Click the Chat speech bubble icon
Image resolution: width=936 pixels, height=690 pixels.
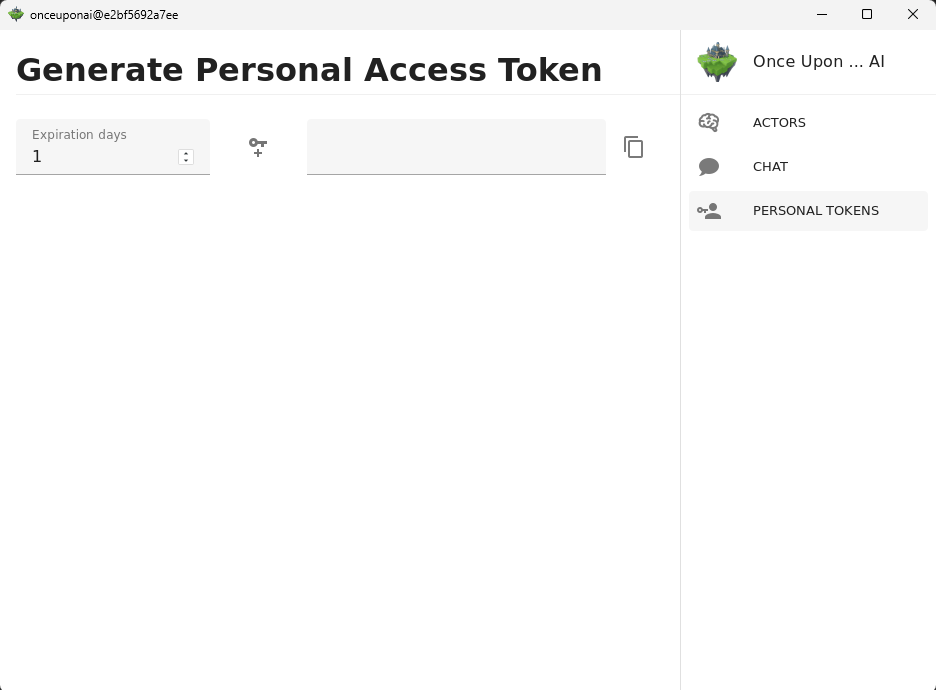pos(709,167)
